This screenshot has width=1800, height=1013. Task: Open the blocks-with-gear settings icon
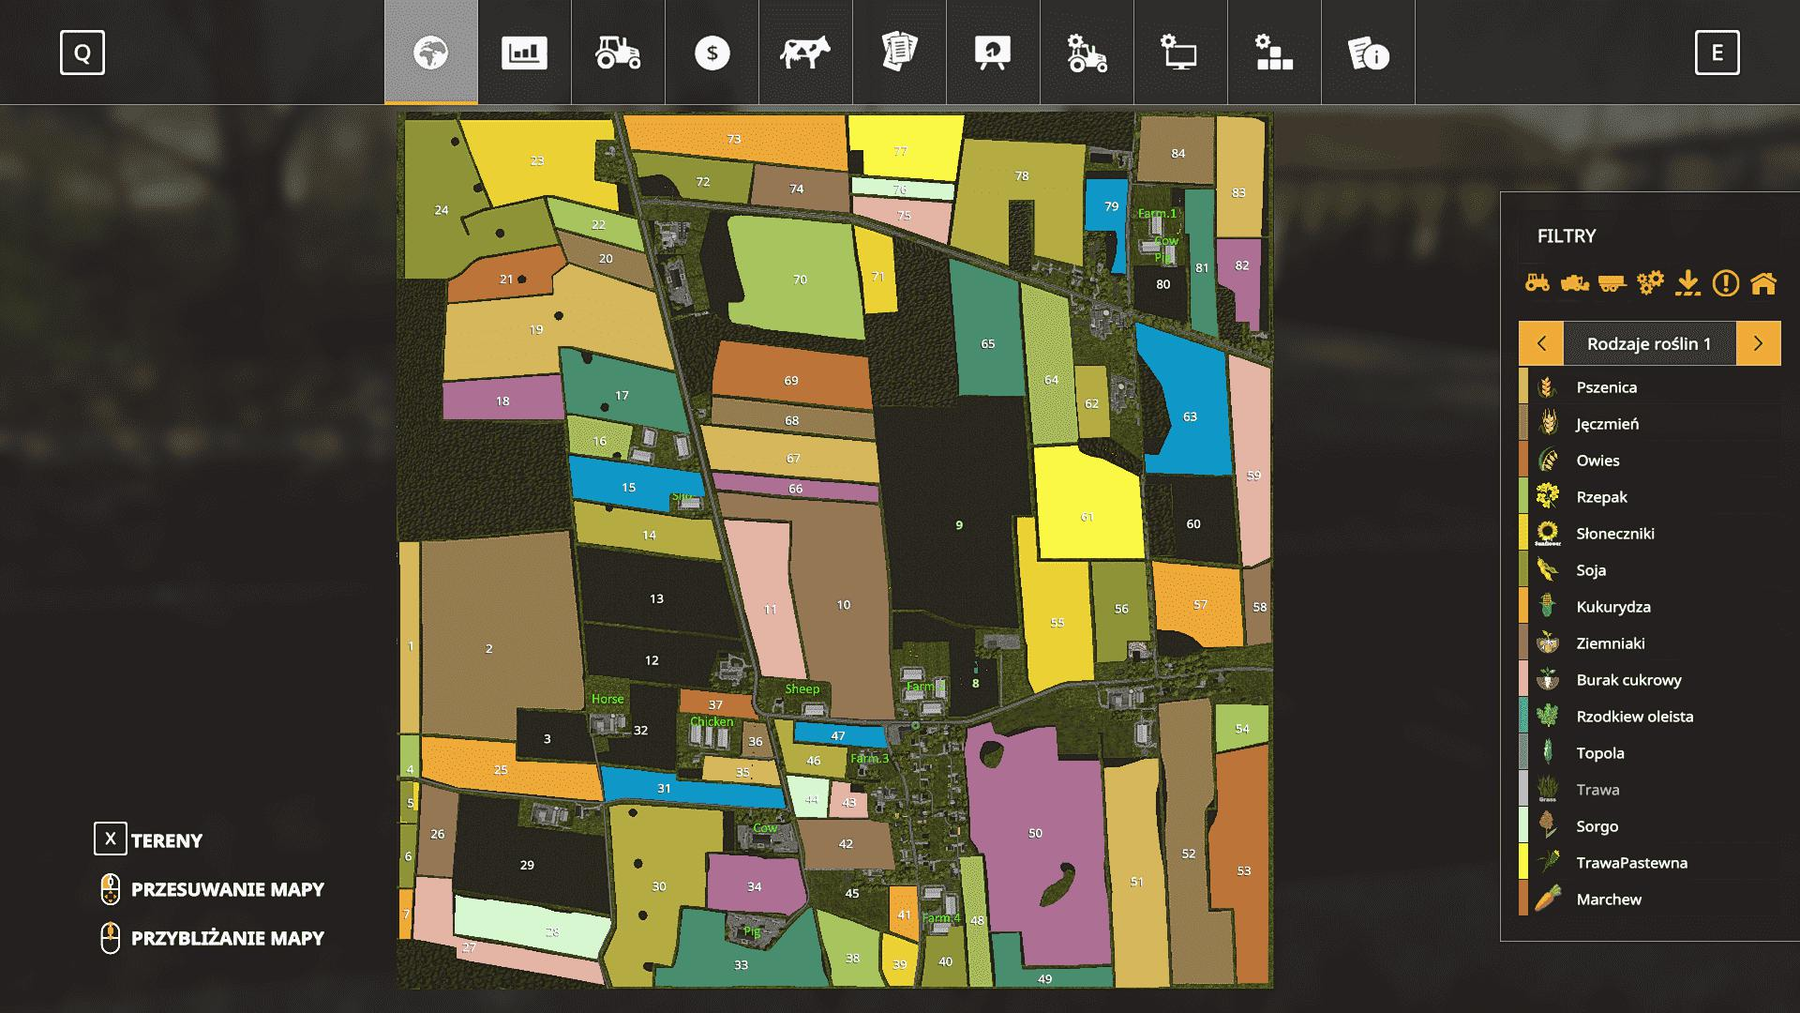[x=1274, y=52]
